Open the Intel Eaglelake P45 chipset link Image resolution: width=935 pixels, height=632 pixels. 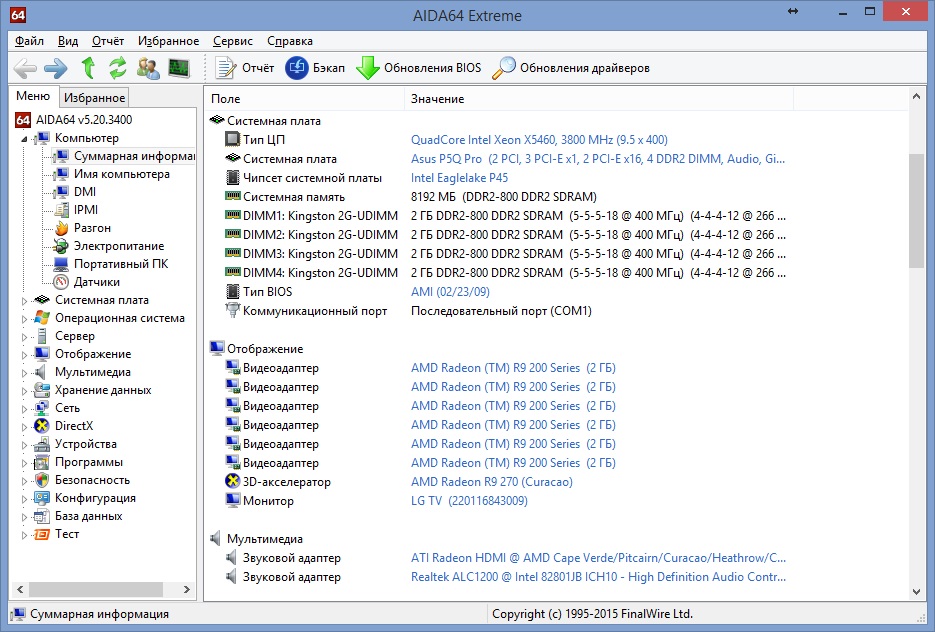click(459, 178)
